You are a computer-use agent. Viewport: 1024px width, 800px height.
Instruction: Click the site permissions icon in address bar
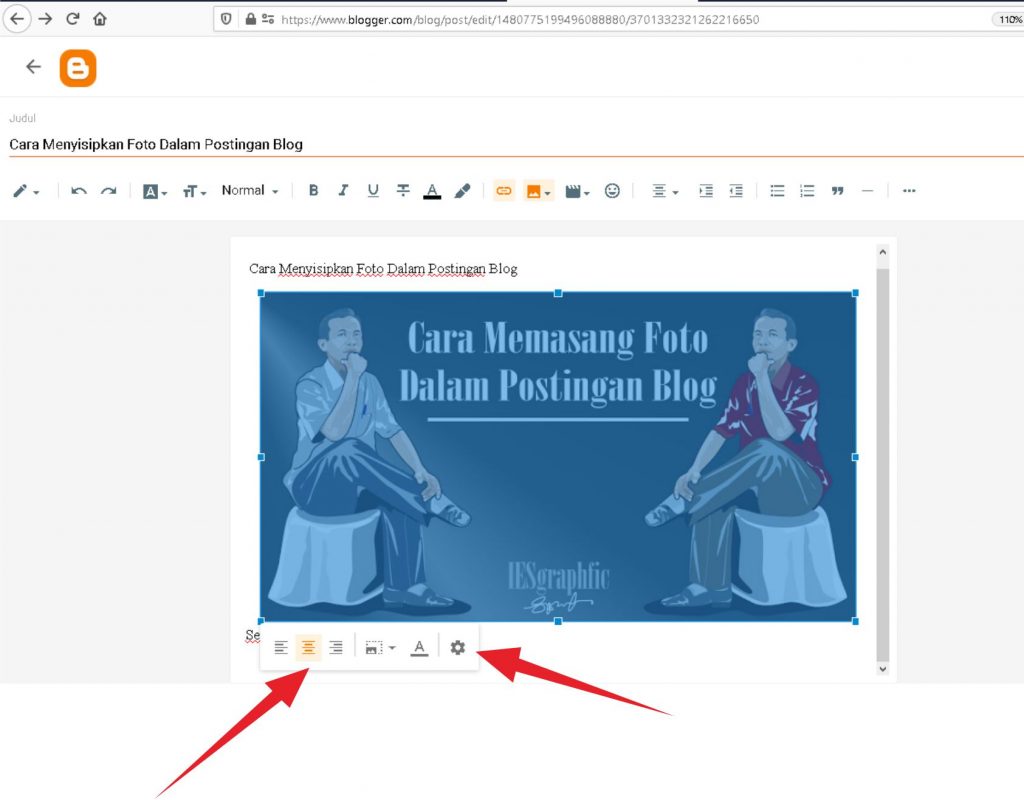click(268, 19)
